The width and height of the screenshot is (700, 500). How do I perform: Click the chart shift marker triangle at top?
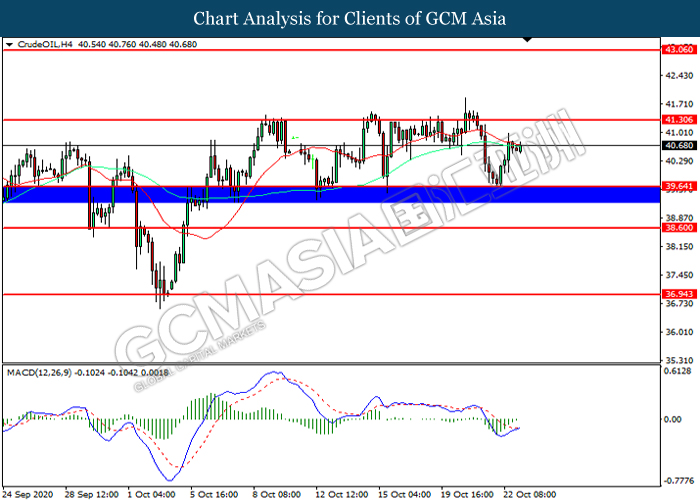tap(527, 40)
